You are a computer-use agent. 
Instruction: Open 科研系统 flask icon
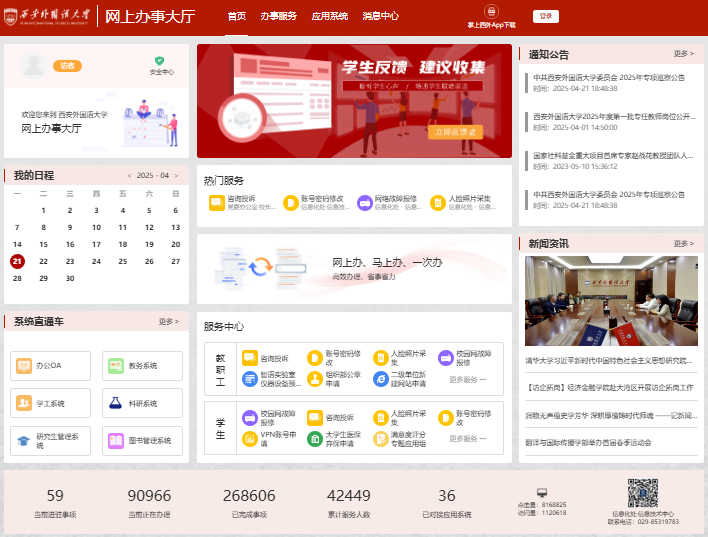pyautogui.click(x=116, y=403)
